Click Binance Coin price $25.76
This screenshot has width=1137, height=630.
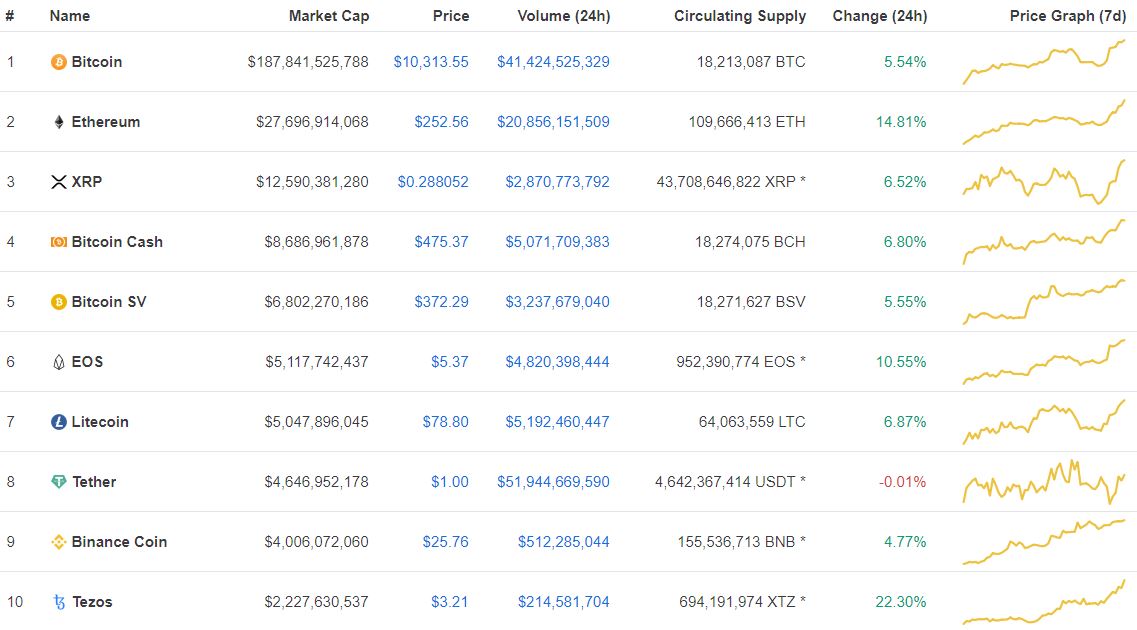point(445,542)
